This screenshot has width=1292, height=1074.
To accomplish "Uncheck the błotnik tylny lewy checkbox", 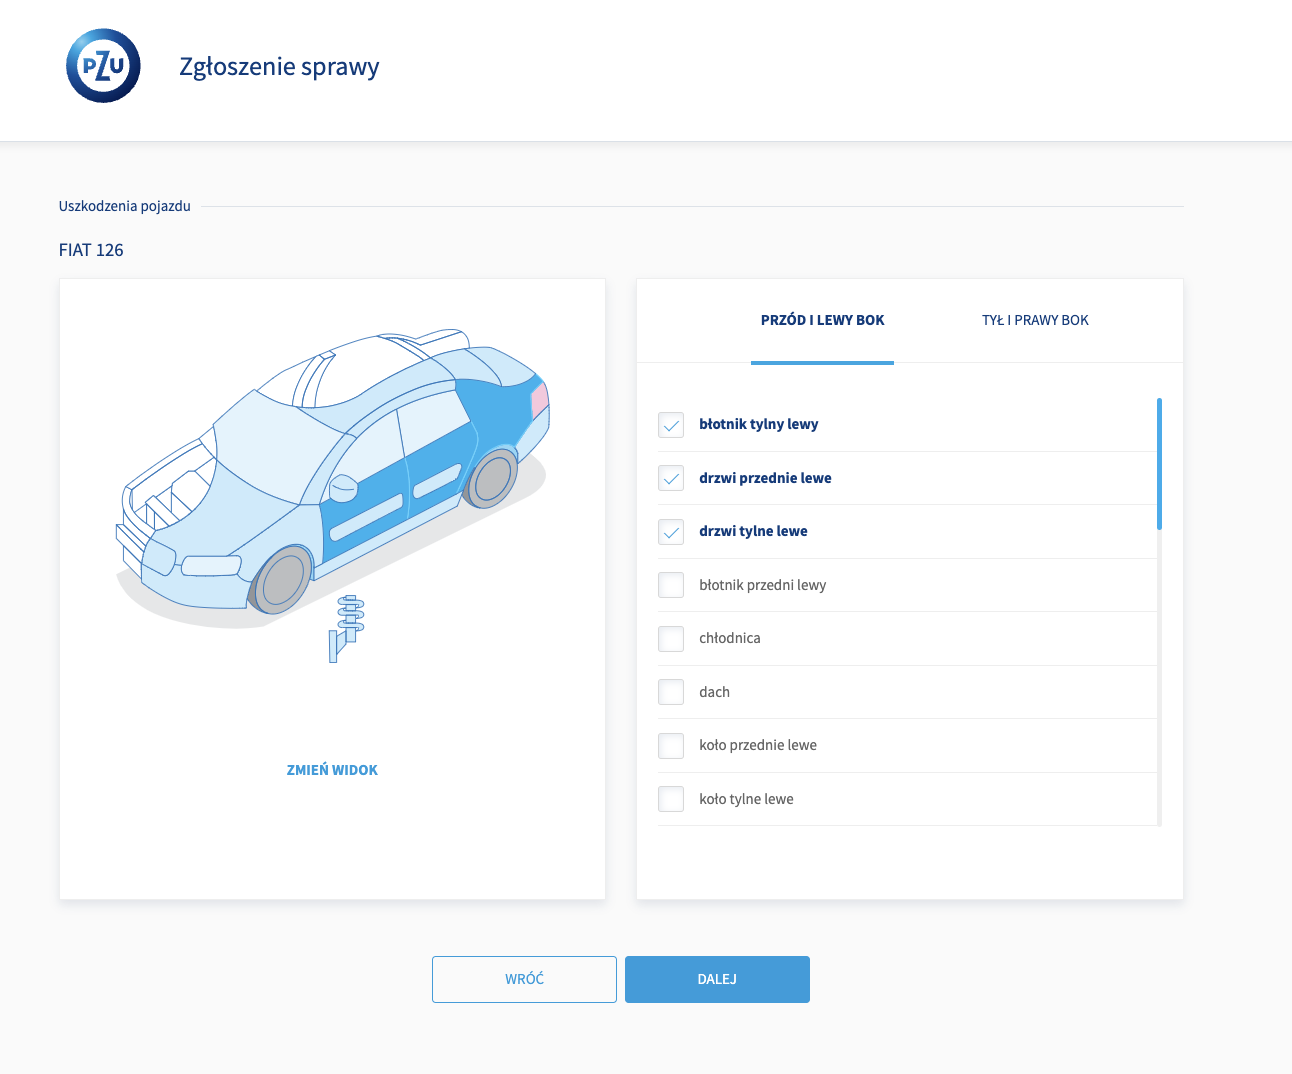I will point(671,425).
